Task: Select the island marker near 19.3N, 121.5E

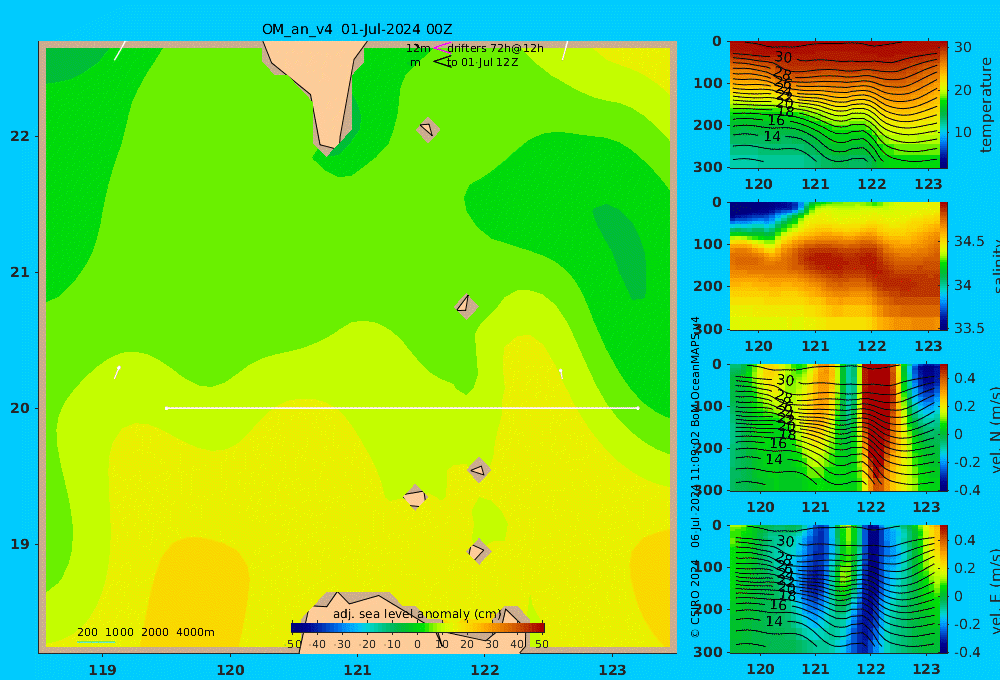Action: pyautogui.click(x=415, y=497)
